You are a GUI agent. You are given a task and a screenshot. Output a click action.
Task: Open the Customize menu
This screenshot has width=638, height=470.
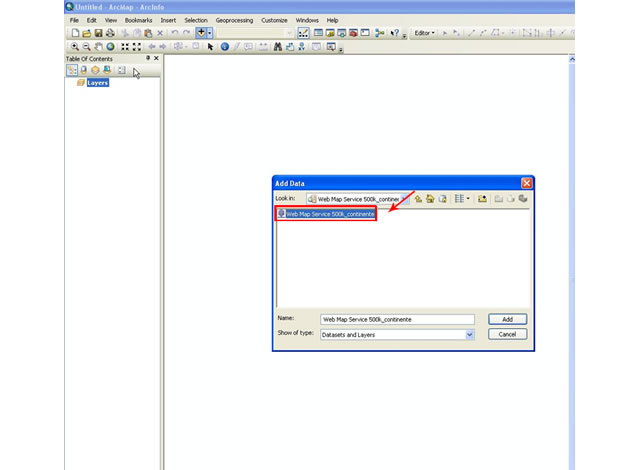point(274,20)
